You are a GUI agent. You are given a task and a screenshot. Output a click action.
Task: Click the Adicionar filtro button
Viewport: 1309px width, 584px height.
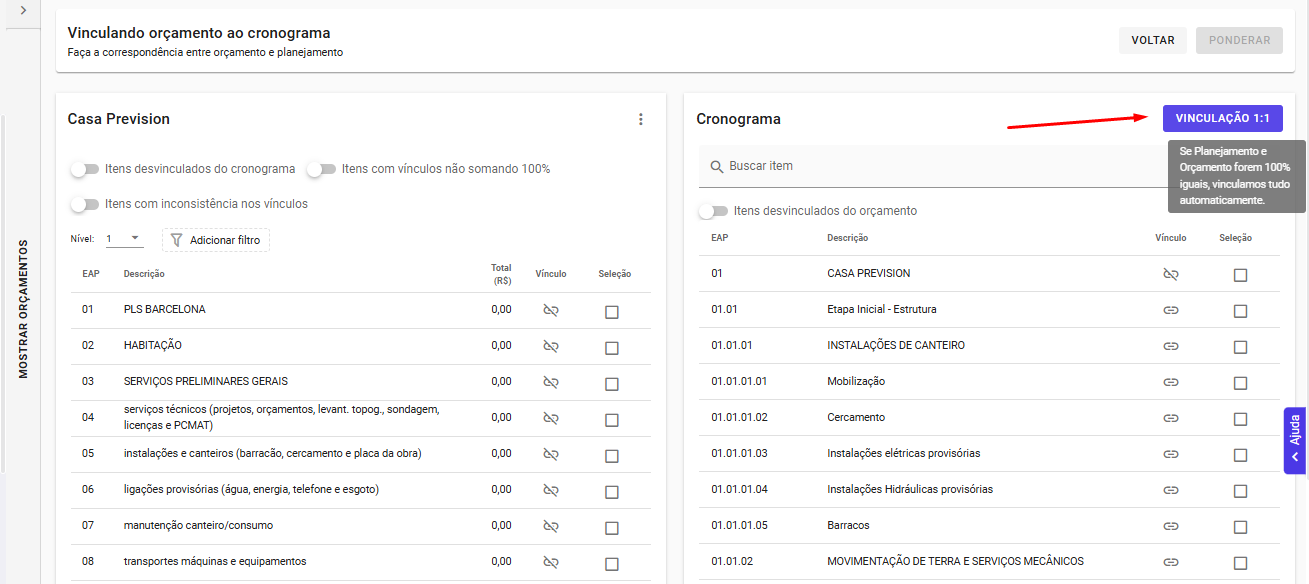click(216, 240)
